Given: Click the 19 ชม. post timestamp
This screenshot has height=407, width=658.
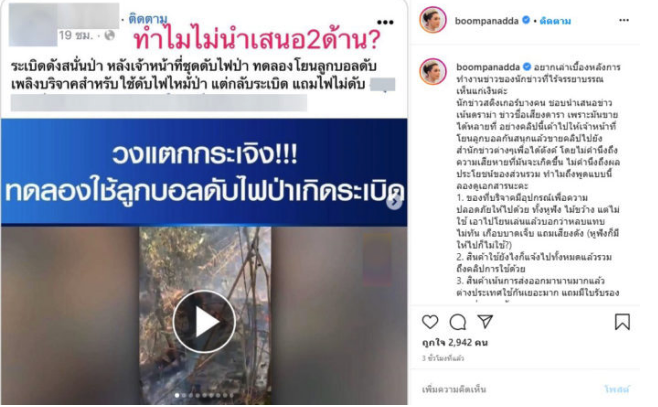Looking at the screenshot, I should (x=75, y=35).
